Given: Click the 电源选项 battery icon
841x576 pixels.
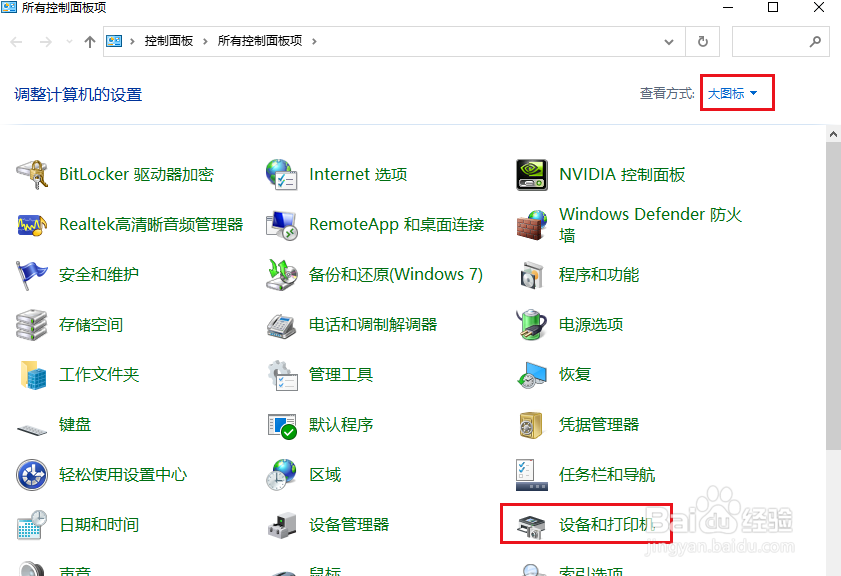Looking at the screenshot, I should click(x=532, y=324).
